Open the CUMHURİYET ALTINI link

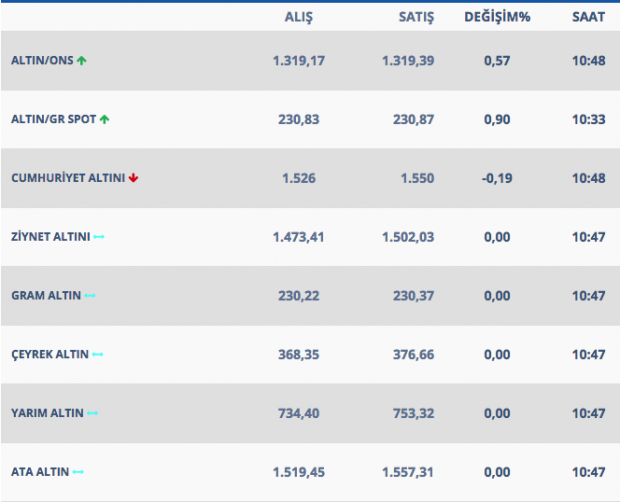tap(67, 178)
